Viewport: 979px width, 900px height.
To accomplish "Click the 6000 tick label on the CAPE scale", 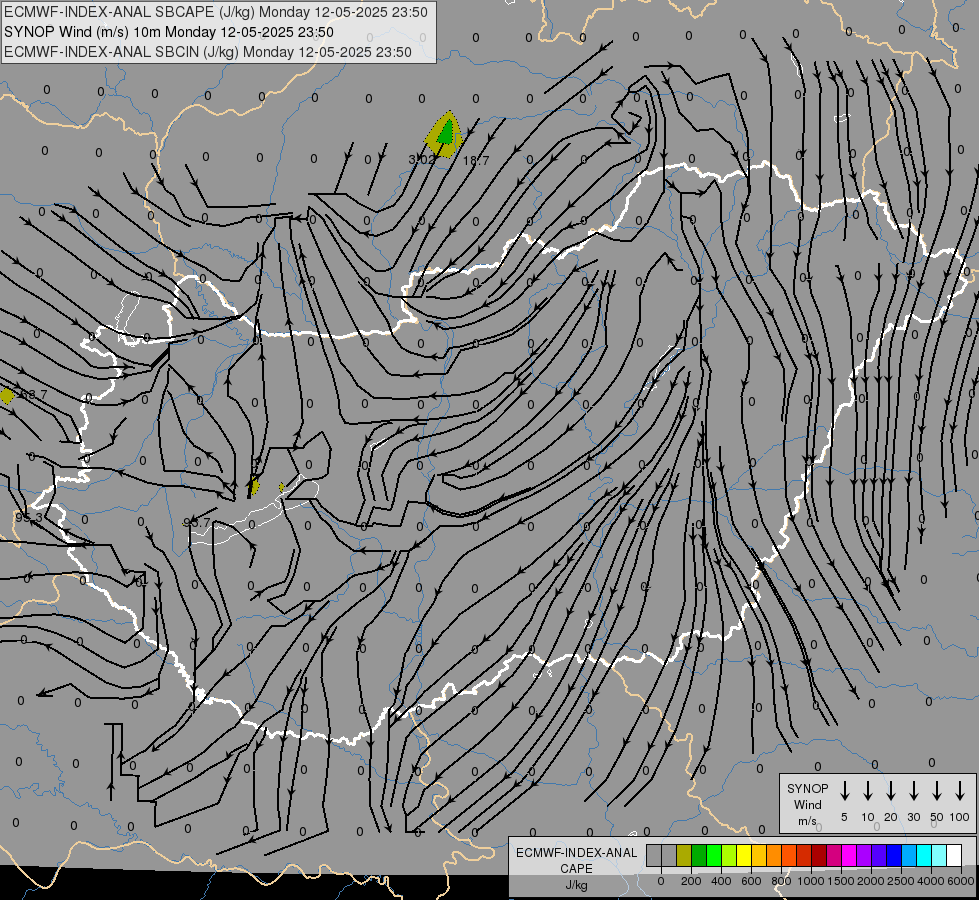I will pyautogui.click(x=960, y=881).
